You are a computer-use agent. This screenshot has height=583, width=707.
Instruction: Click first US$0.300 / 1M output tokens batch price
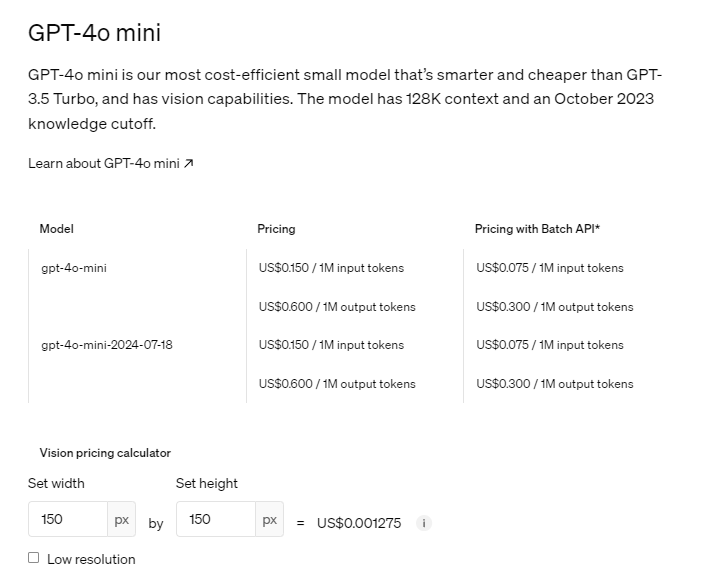point(555,307)
